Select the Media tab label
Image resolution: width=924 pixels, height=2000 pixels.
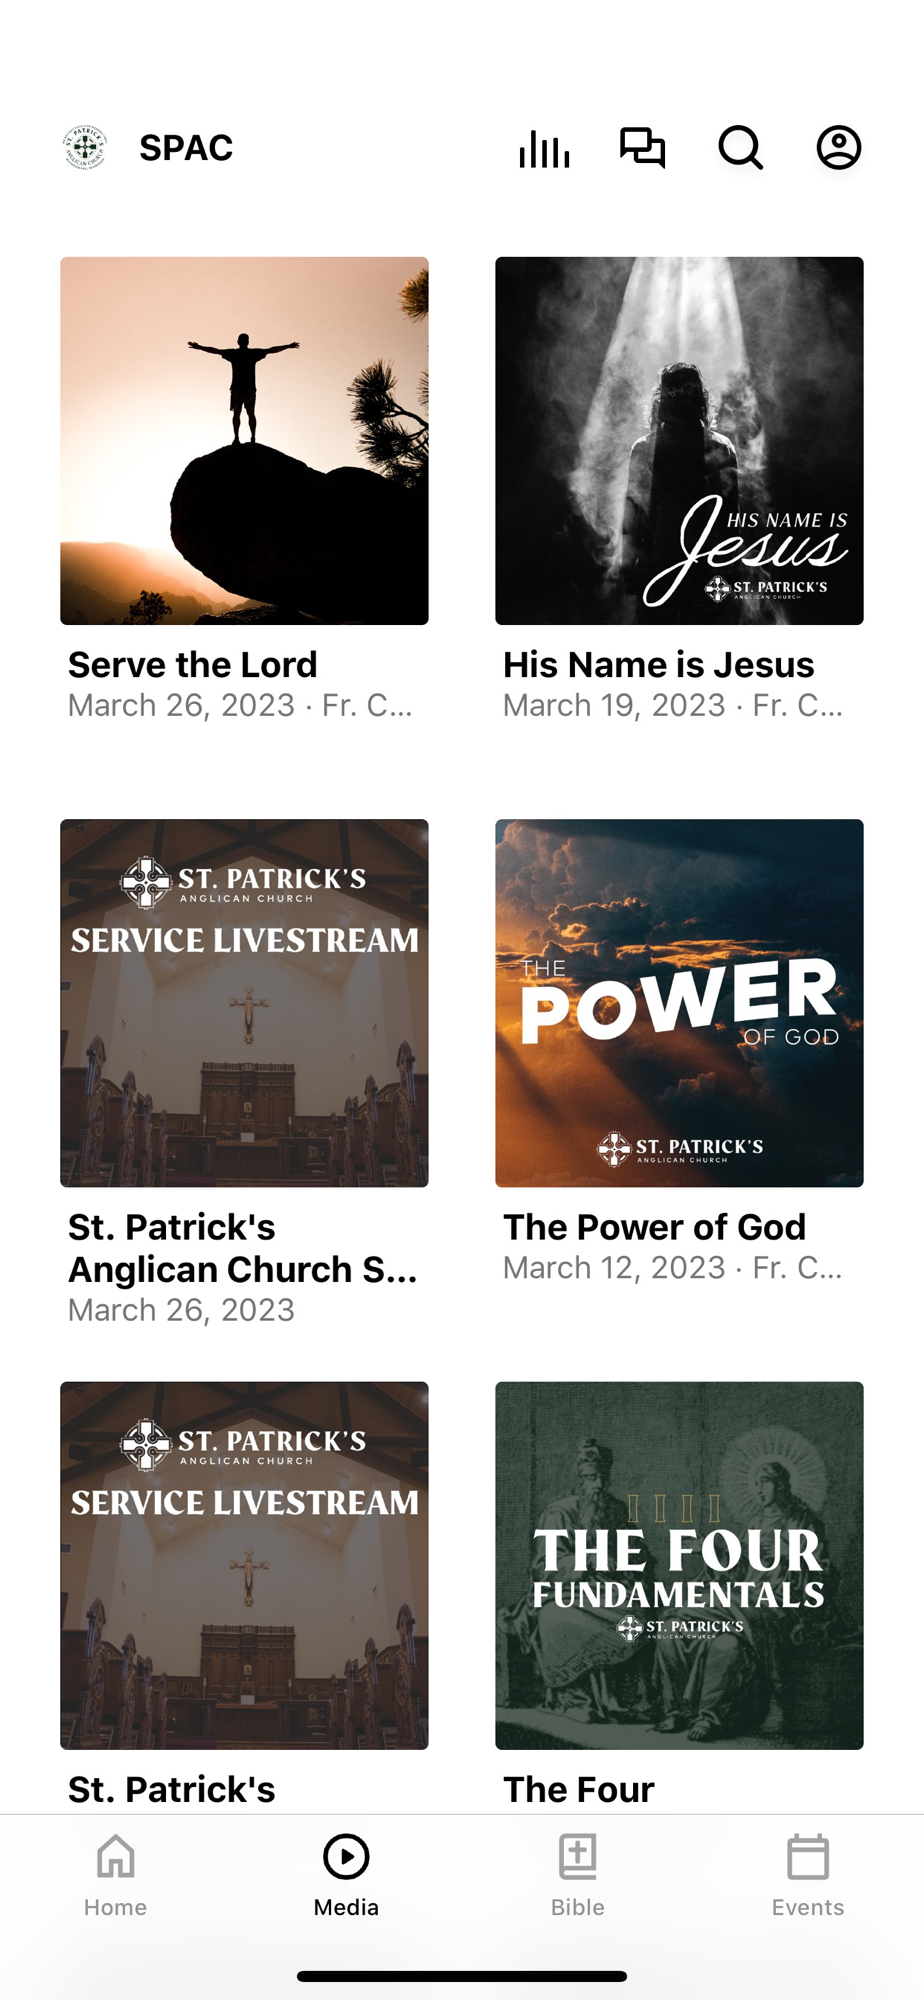[346, 1907]
